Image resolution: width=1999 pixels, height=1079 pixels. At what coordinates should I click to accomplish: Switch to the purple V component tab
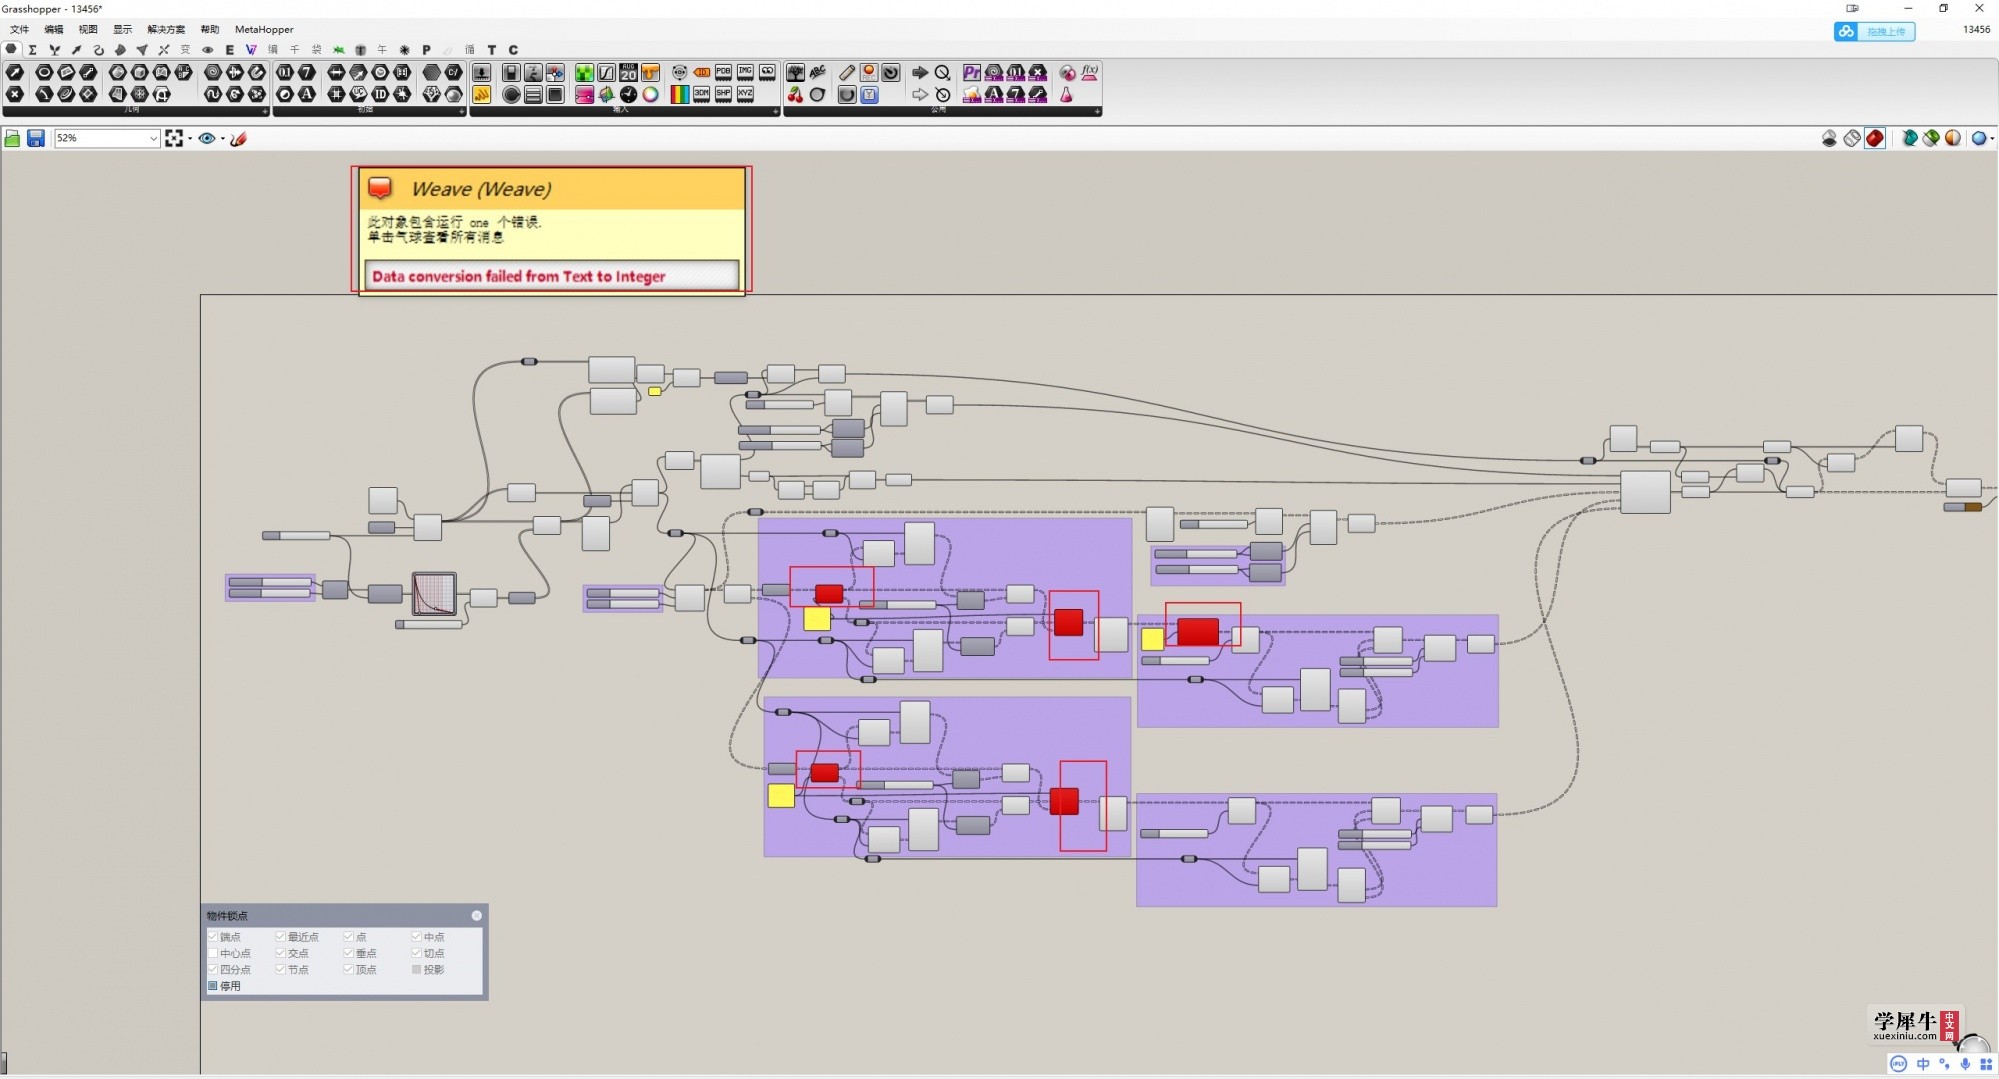pyautogui.click(x=251, y=49)
